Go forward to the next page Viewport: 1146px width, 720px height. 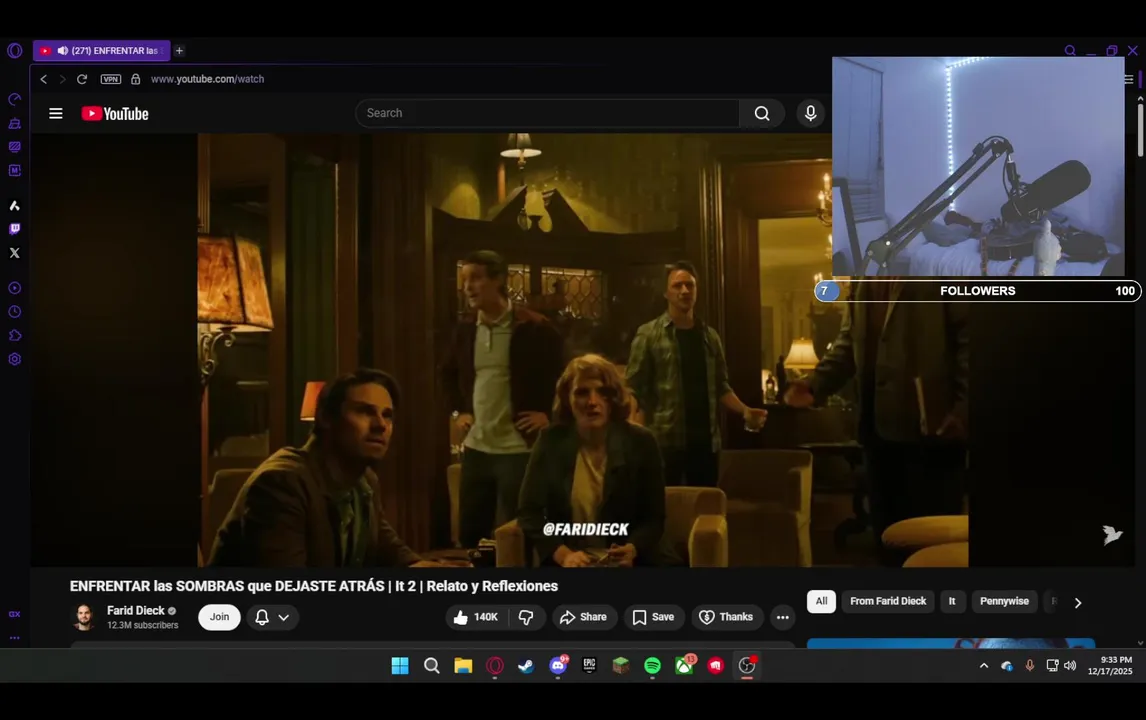tap(63, 79)
